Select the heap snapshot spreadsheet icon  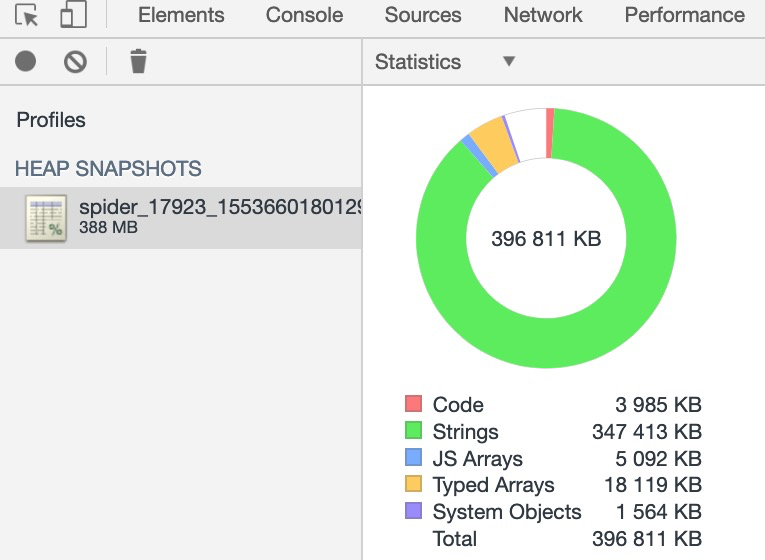pos(46,218)
